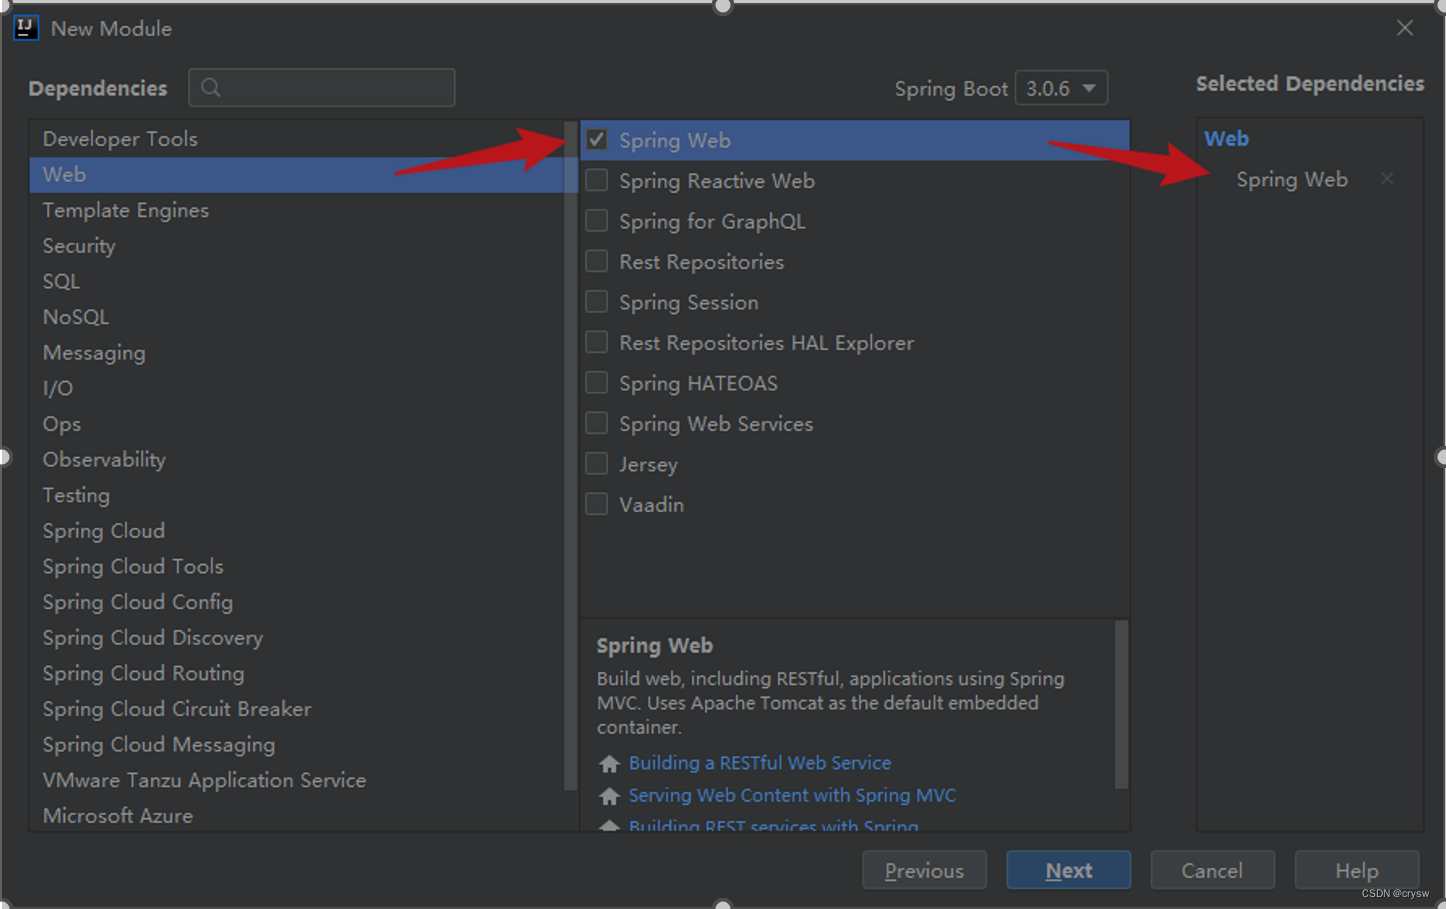Viewport: 1446px width, 909px height.
Task: Click the Web group heading in Selected Dependencies
Action: [1226, 139]
